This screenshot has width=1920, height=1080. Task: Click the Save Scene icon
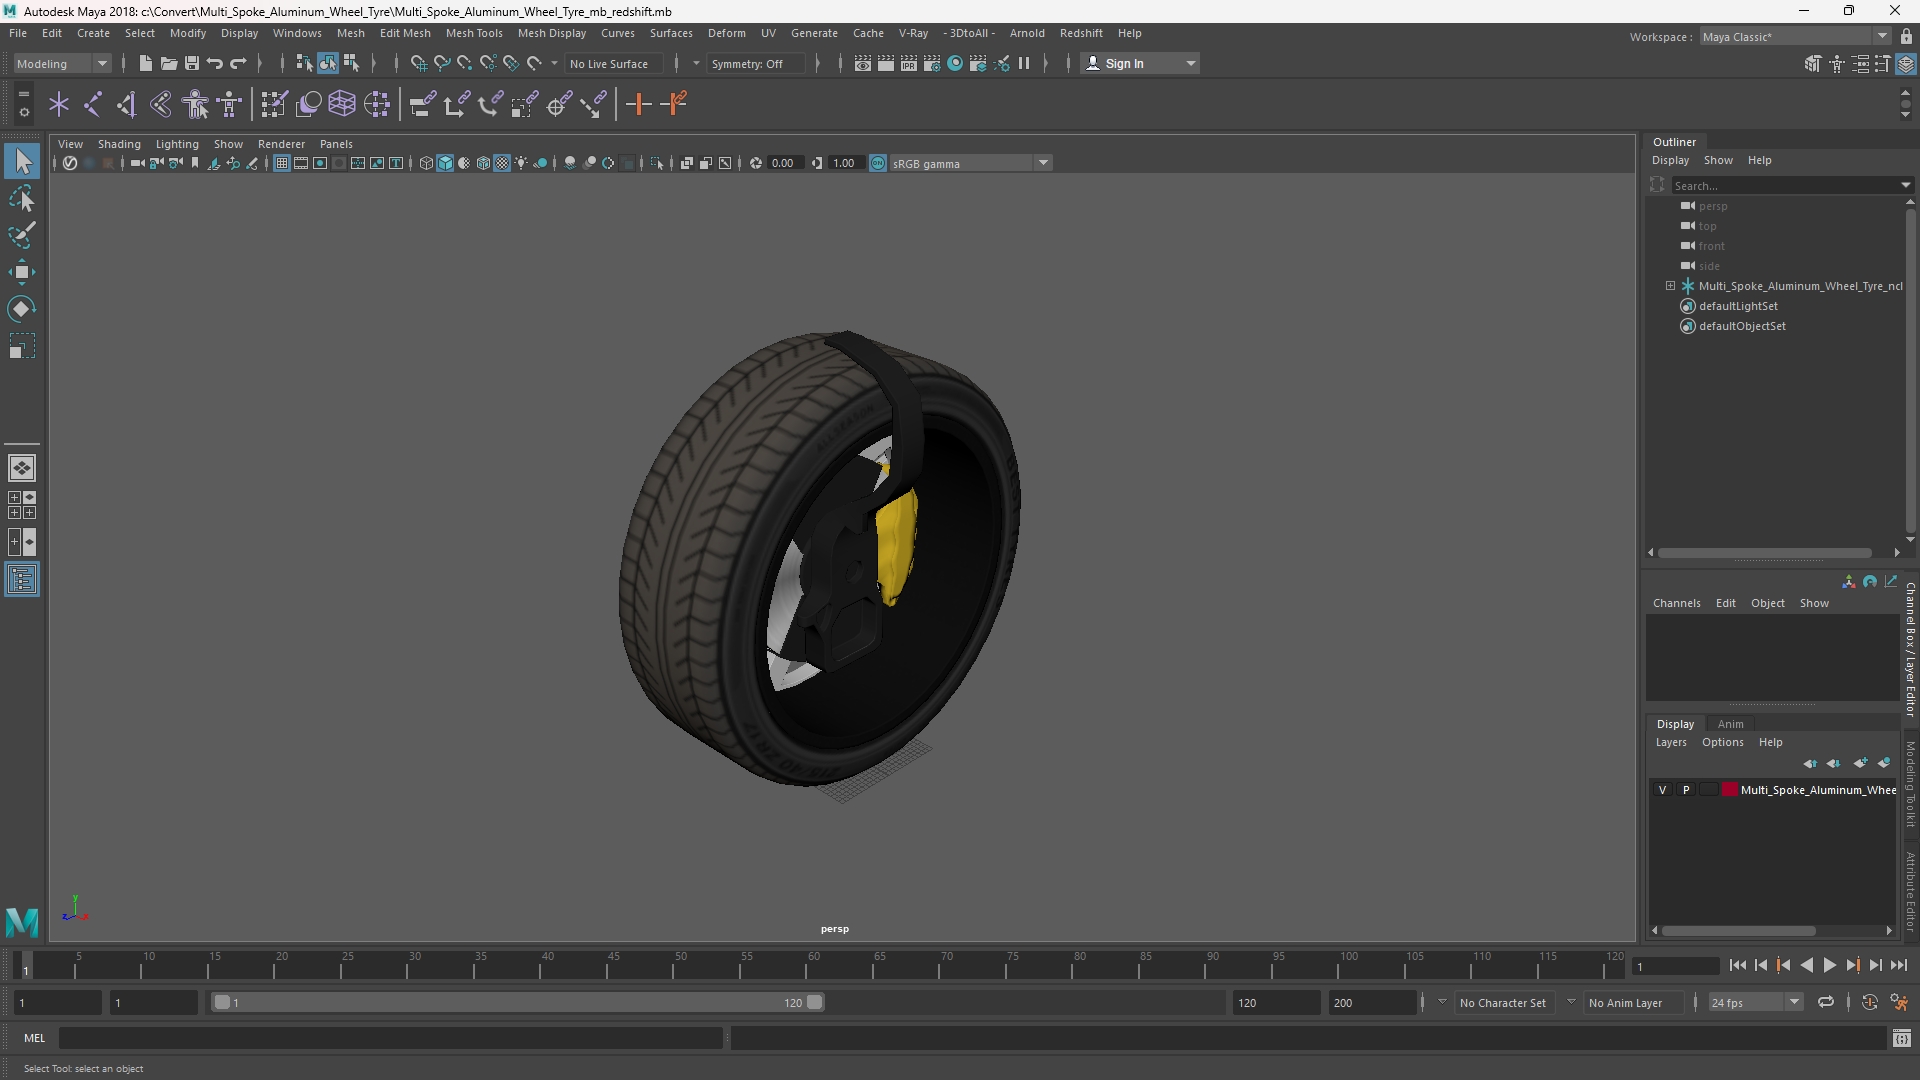pyautogui.click(x=191, y=63)
